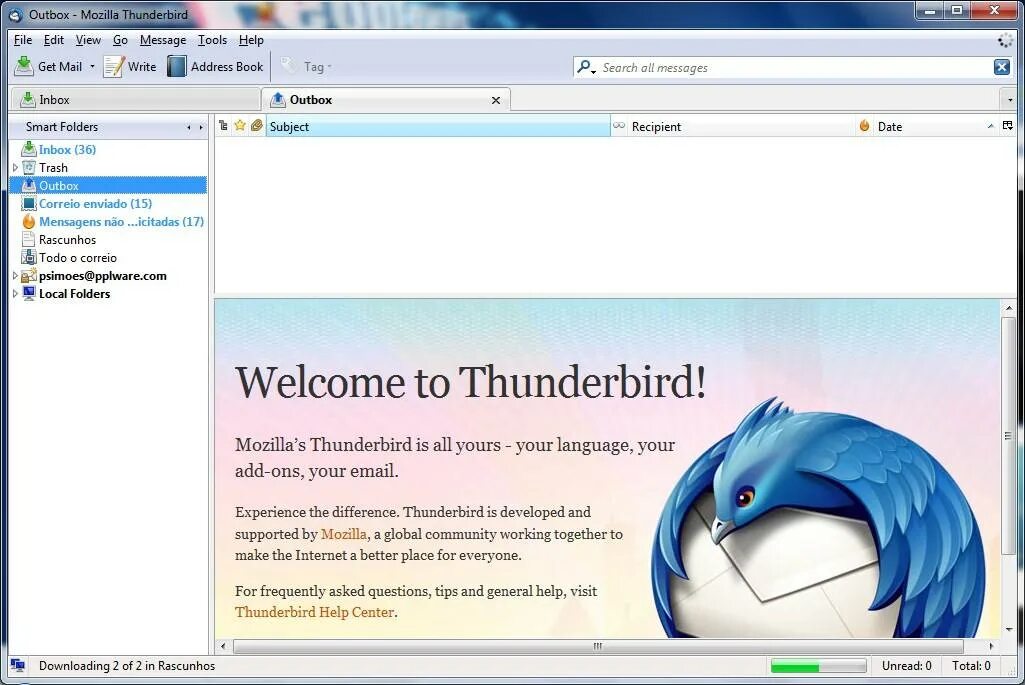1025x685 pixels.
Task: Sort by Date column
Action: (x=936, y=127)
